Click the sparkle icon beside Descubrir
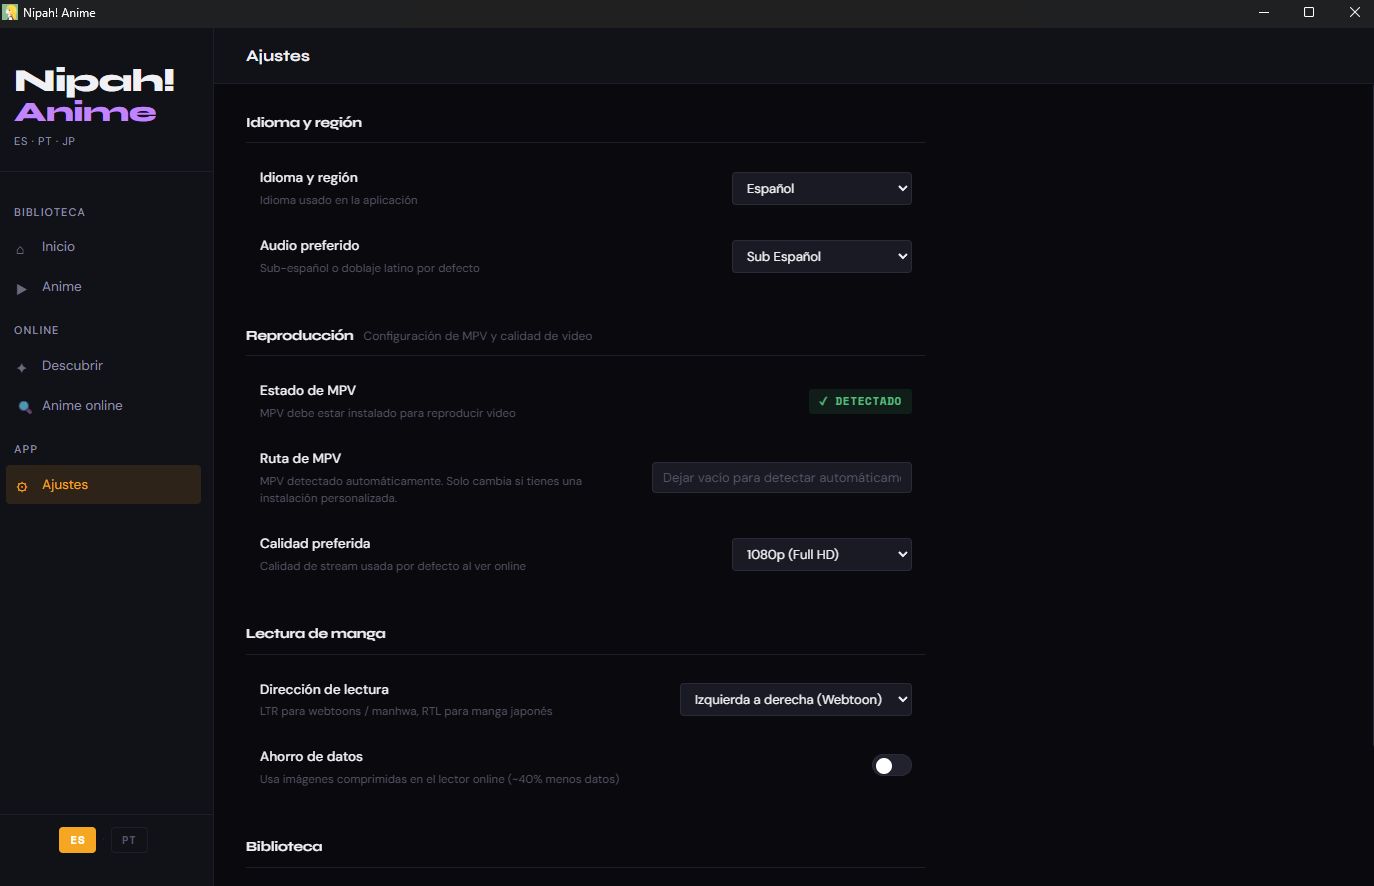 (22, 368)
